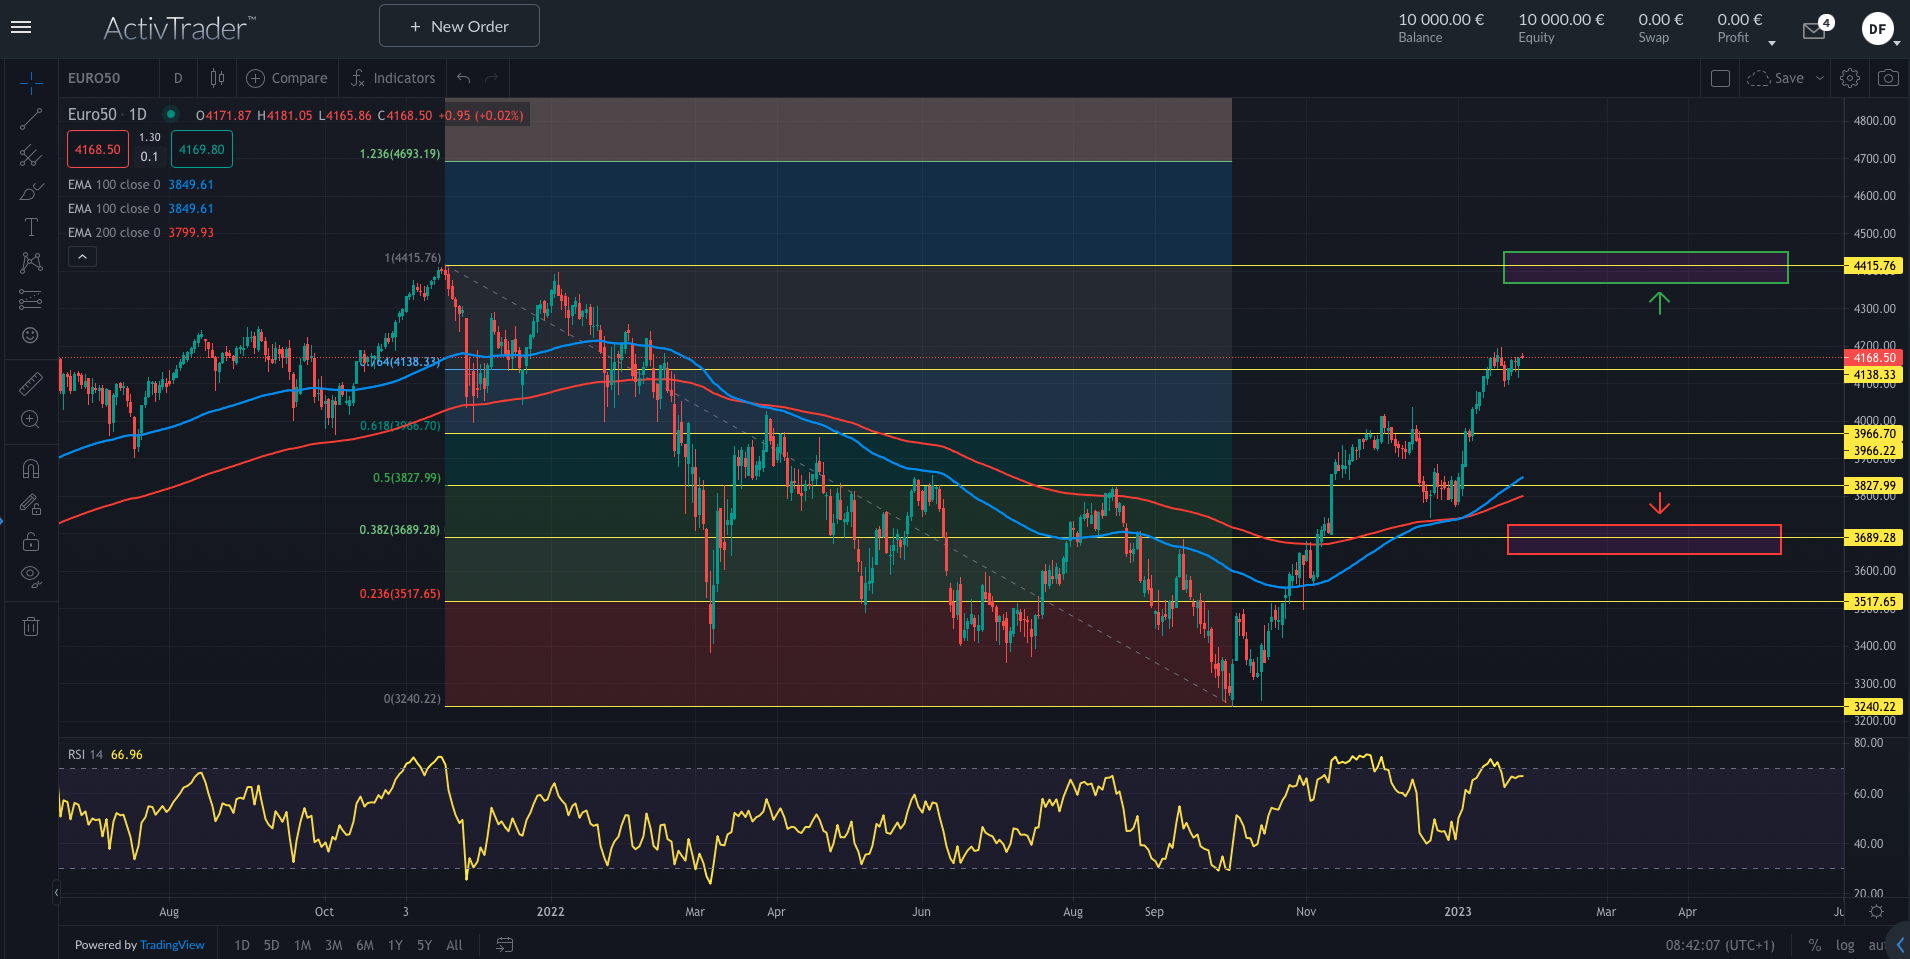The image size is (1910, 959).
Task: Expand the Save layout dropdown arrow
Action: coord(1819,77)
